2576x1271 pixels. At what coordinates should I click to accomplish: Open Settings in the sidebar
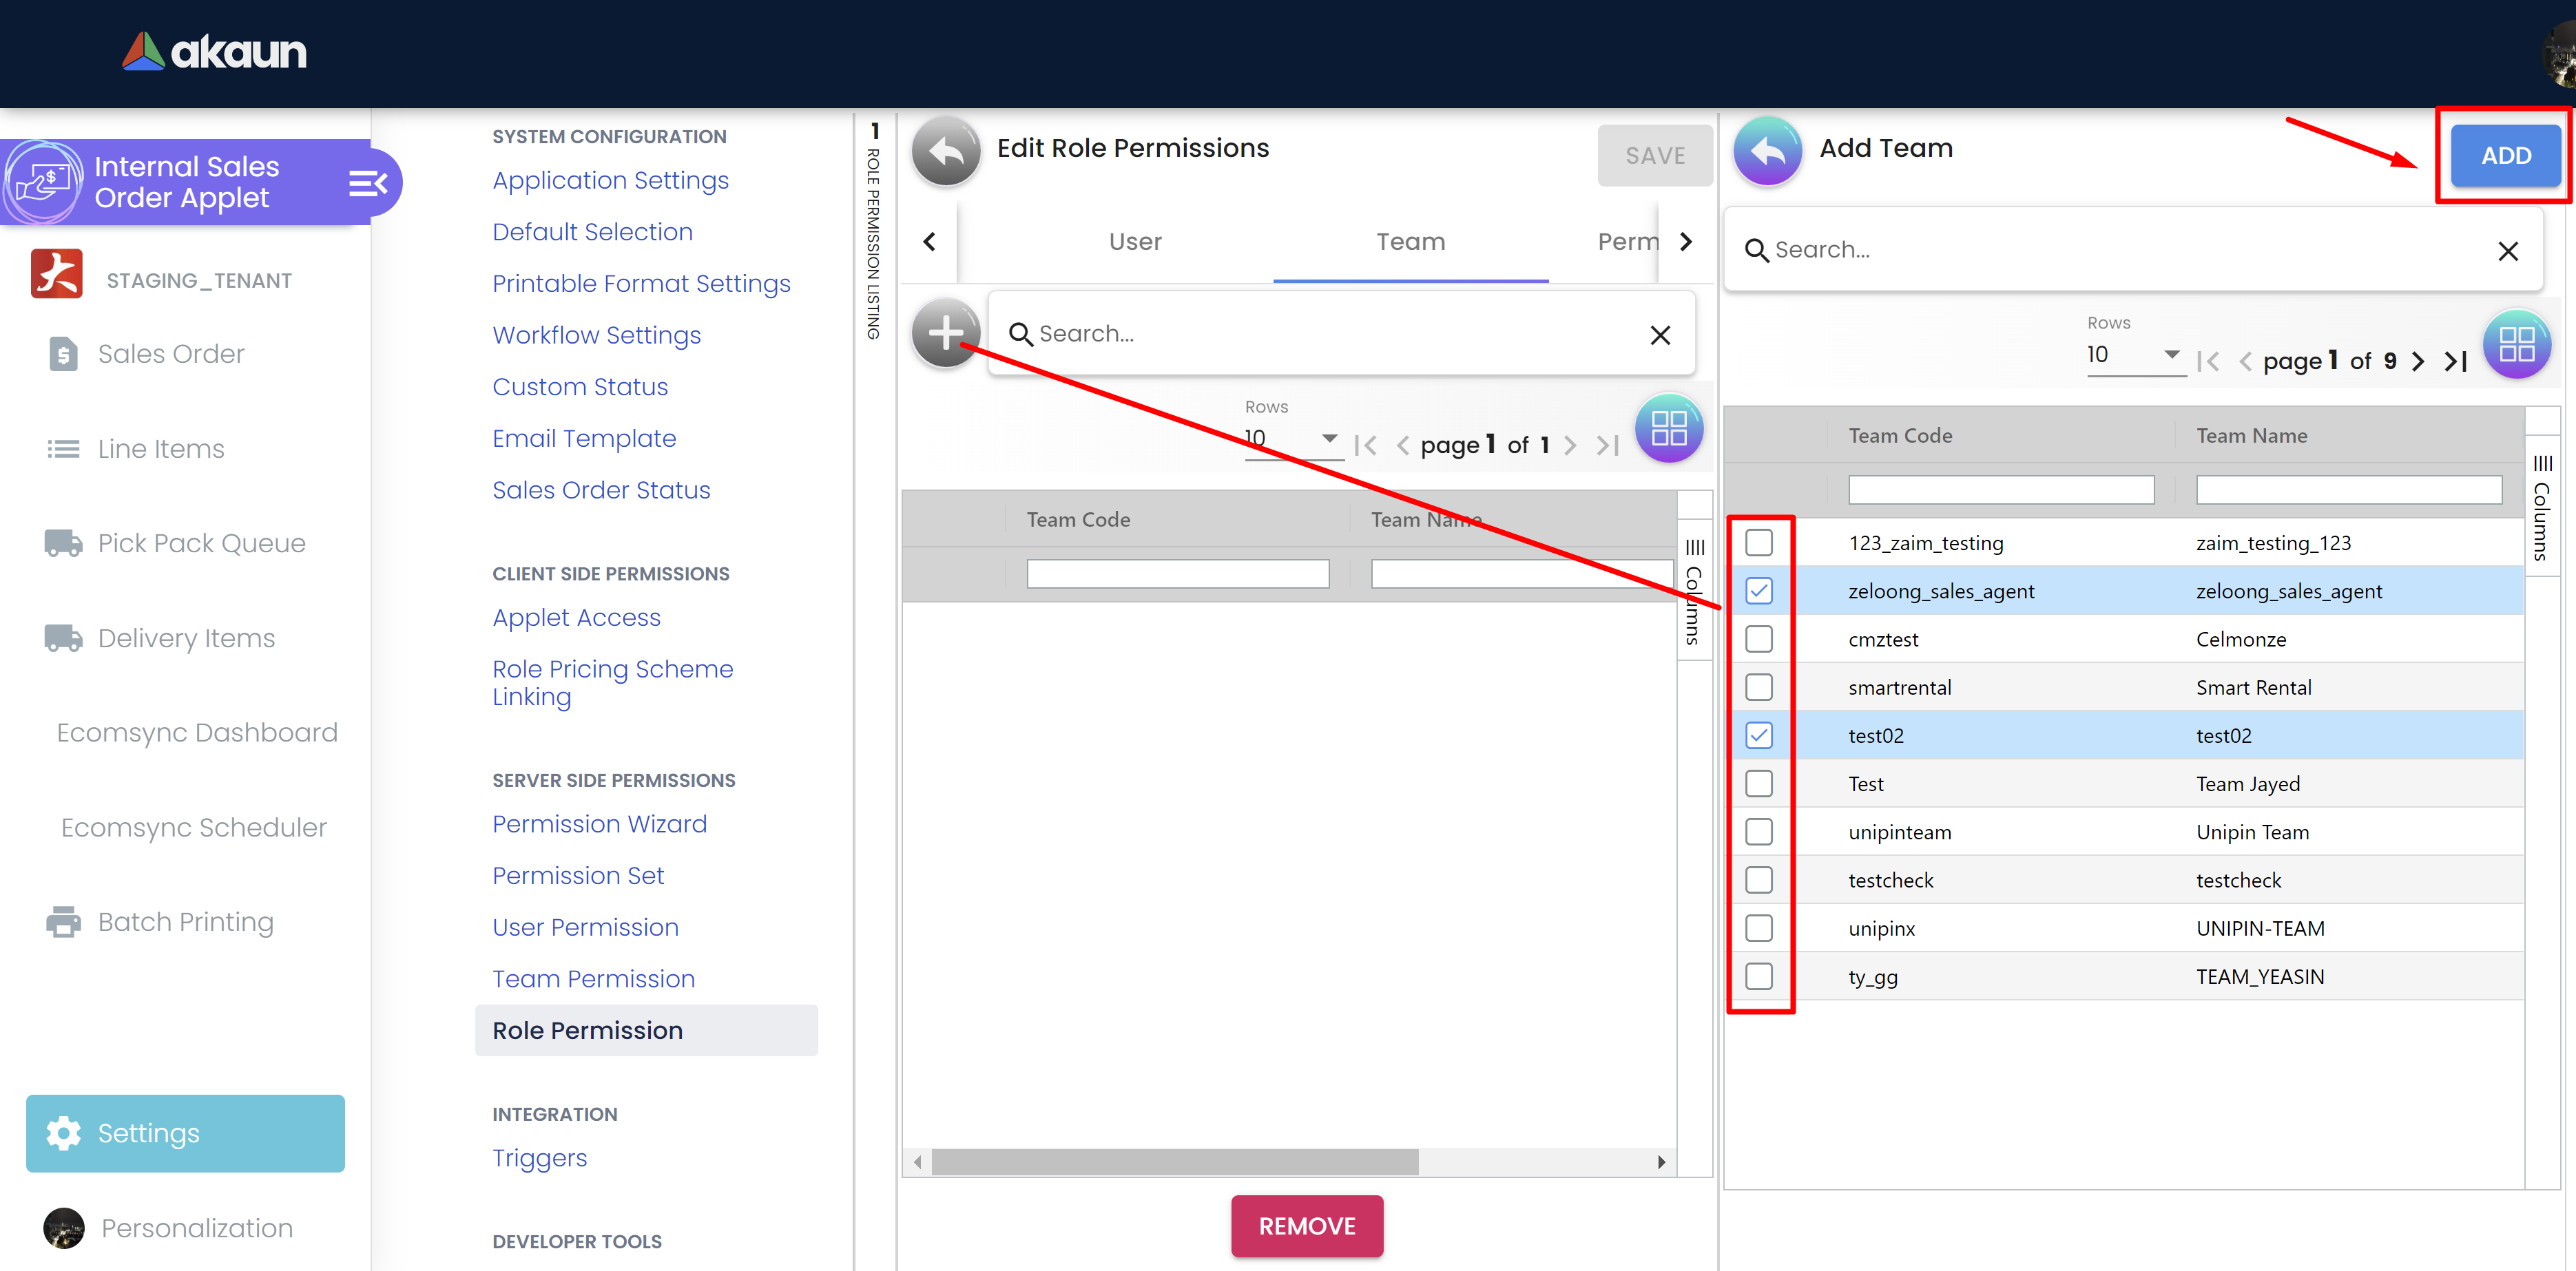tap(186, 1132)
